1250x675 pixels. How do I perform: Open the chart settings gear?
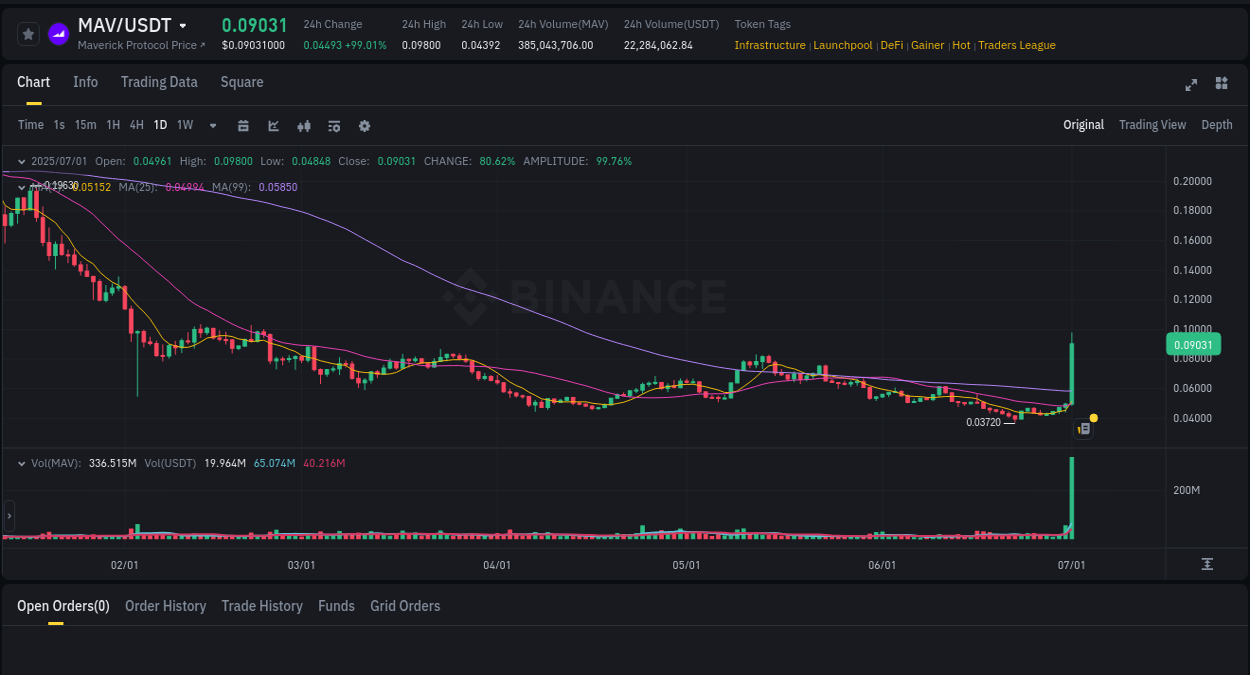point(363,125)
